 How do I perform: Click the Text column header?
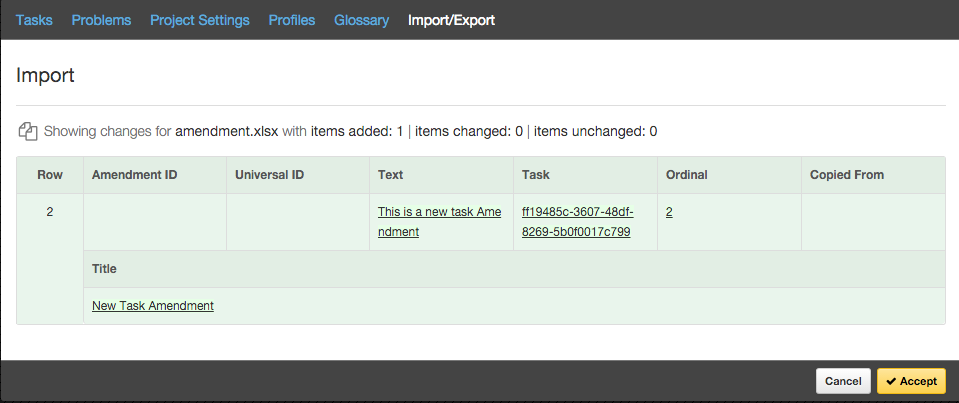390,175
